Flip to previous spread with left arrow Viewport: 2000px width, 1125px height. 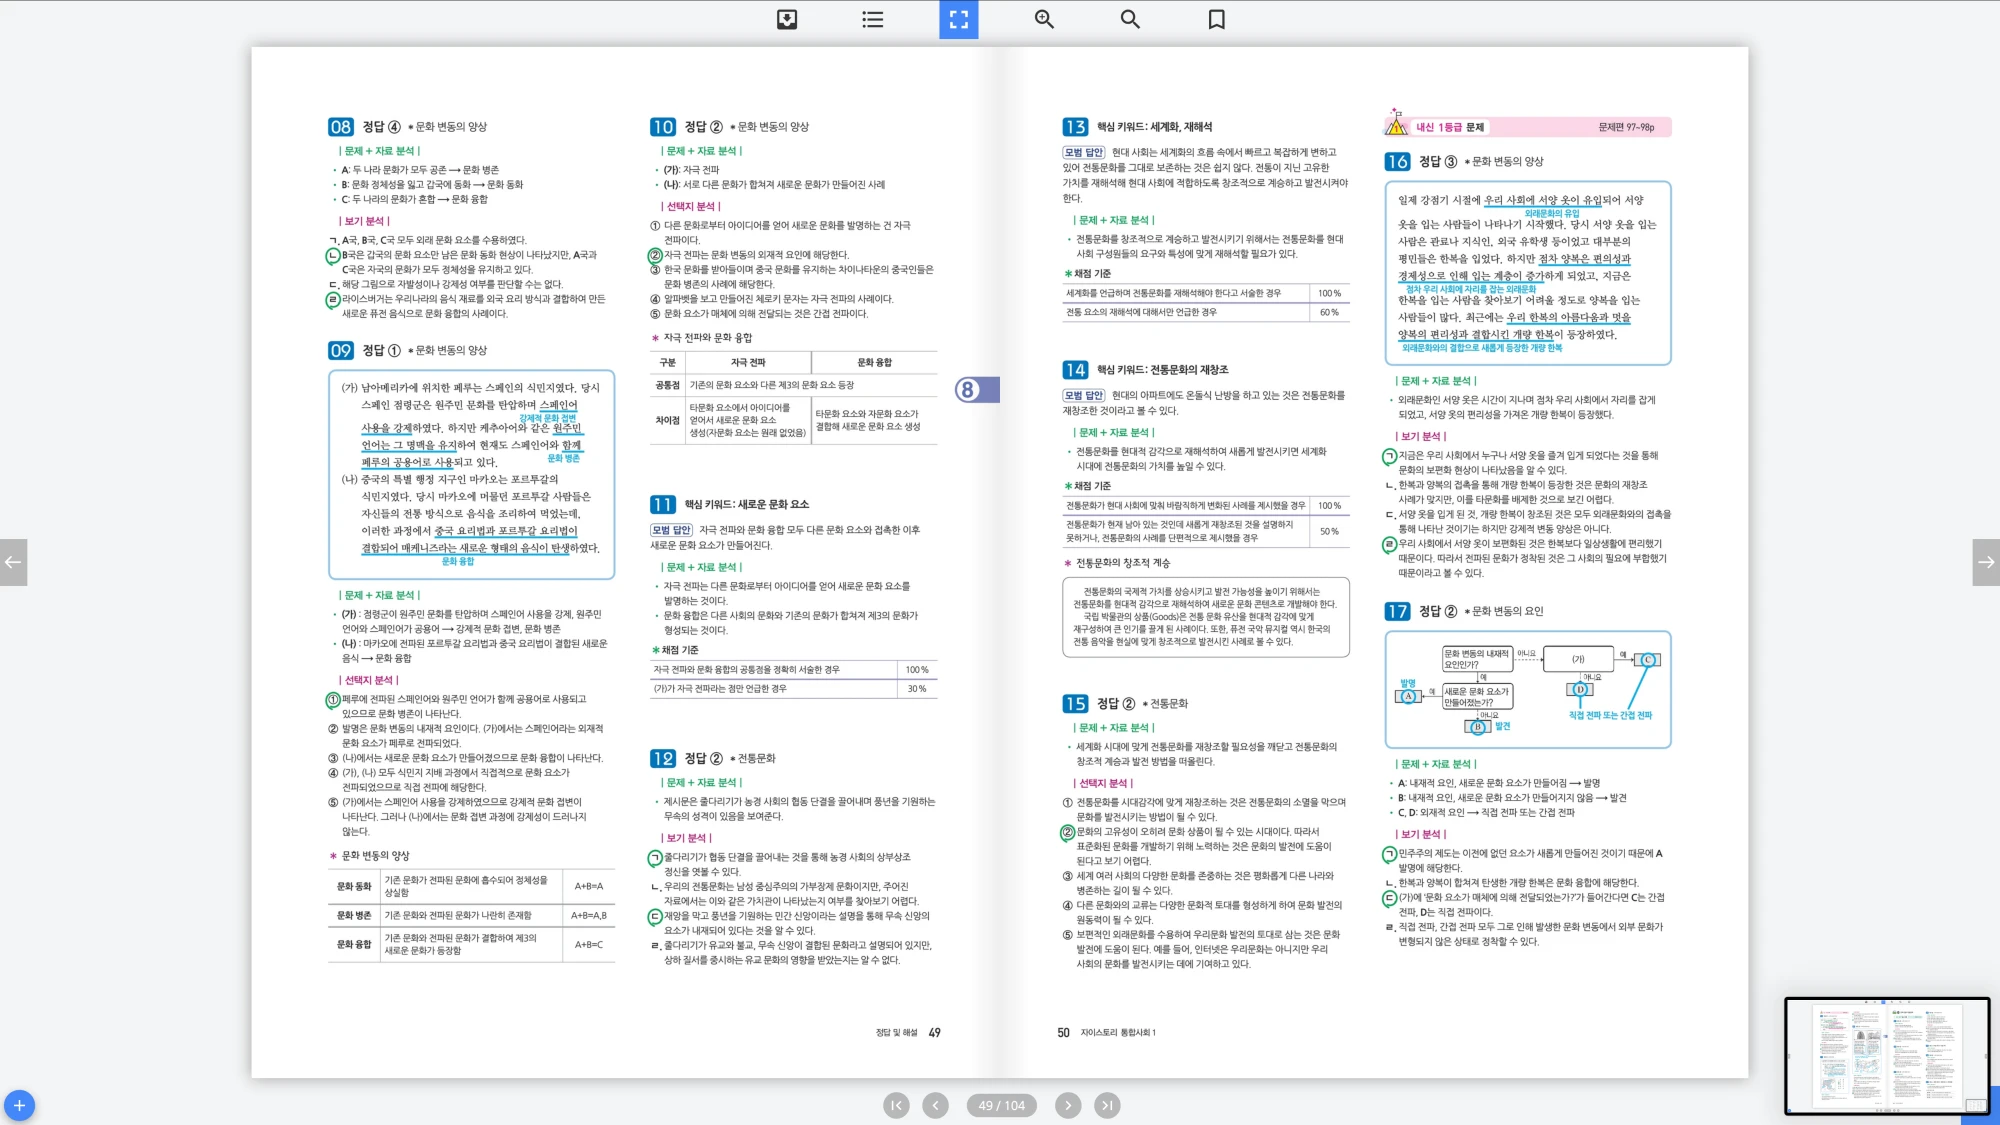13,562
